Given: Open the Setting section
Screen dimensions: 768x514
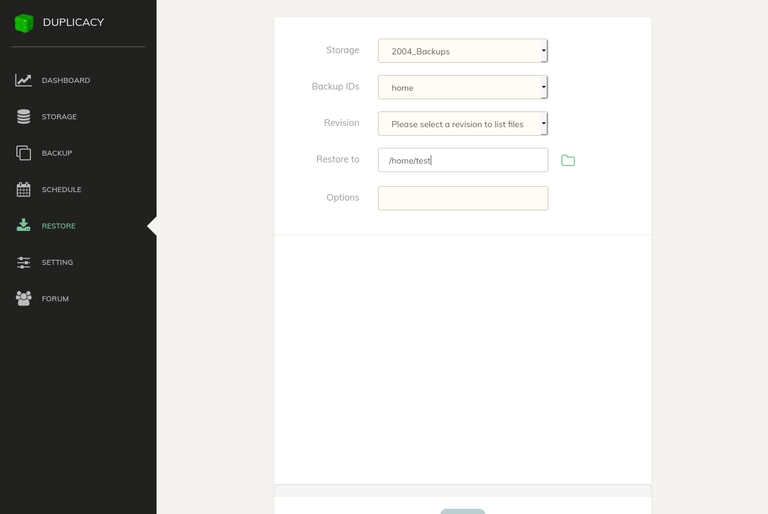Looking at the screenshot, I should click(57, 262).
